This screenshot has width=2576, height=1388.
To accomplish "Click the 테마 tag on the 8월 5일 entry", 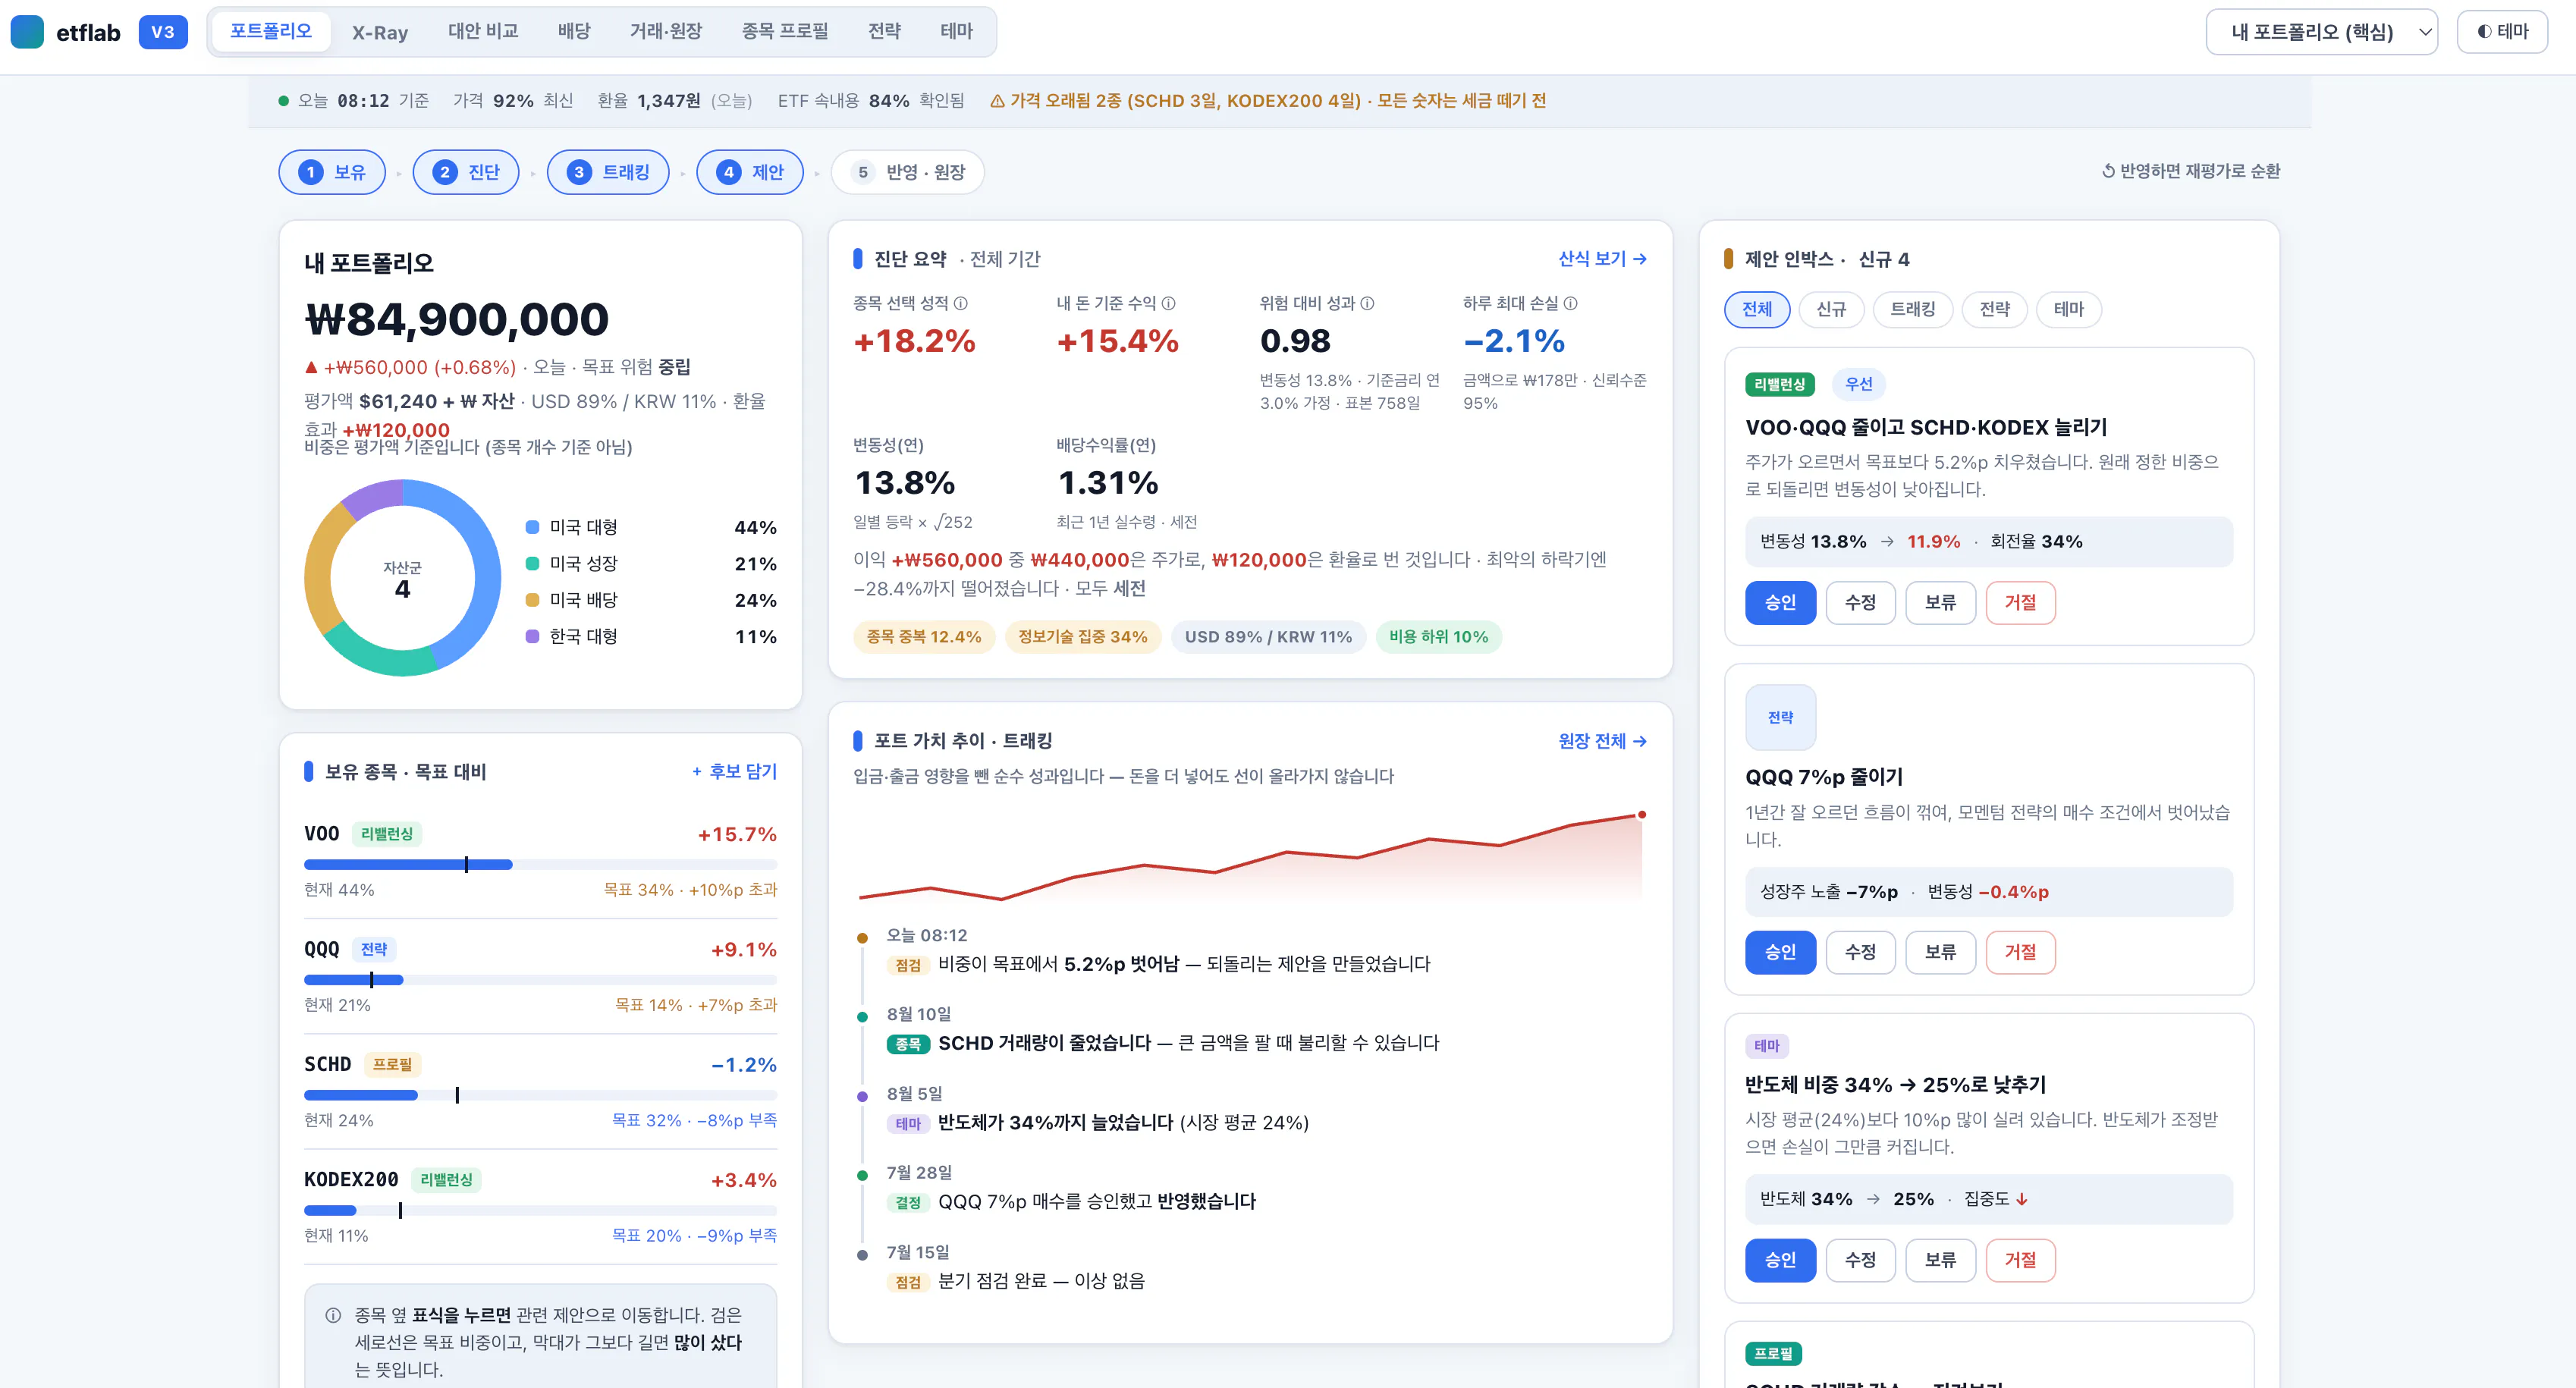I will (x=907, y=1123).
